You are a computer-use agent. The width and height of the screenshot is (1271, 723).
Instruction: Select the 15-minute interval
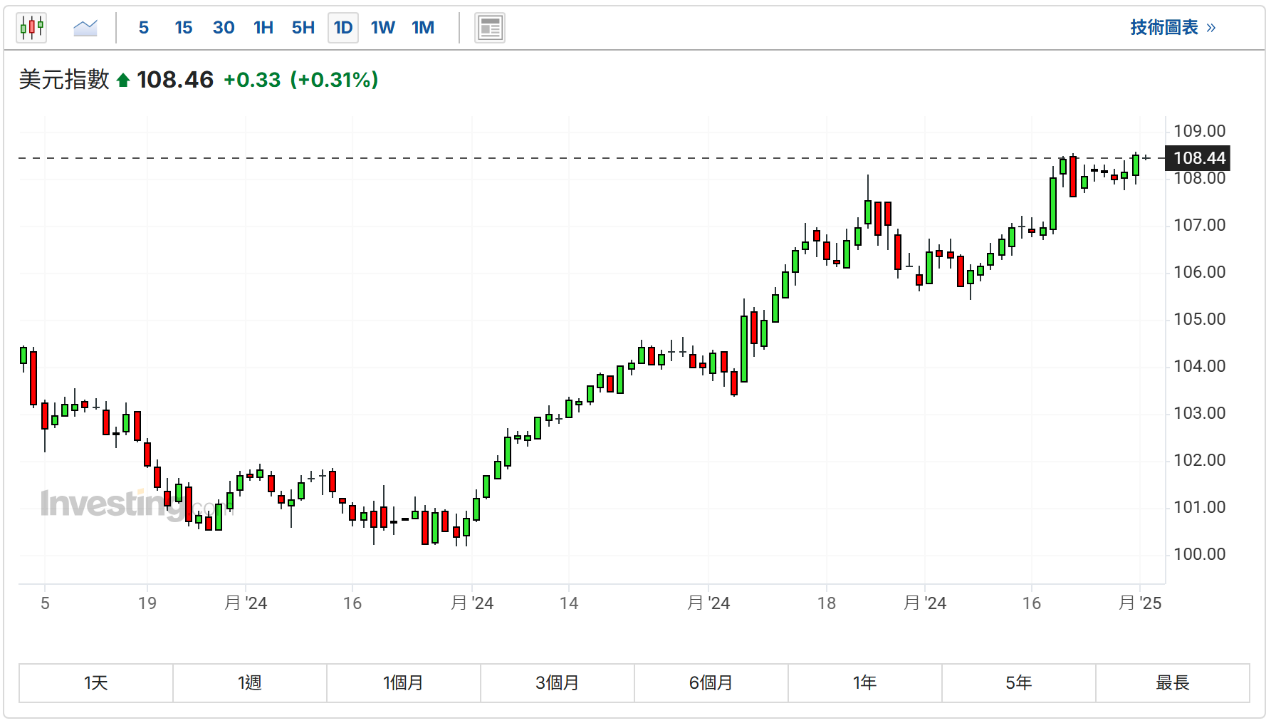(x=183, y=28)
